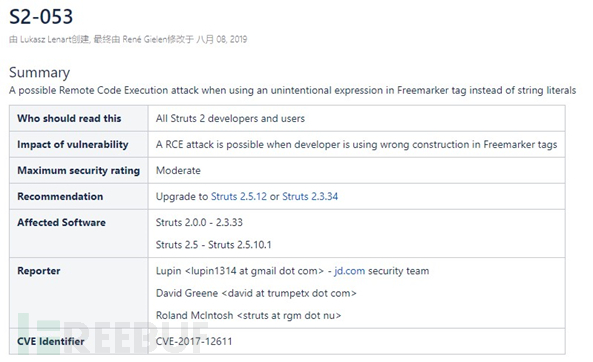The height and width of the screenshot is (362, 593).
Task: Select 'Maximum security rating' label
Action: 78,171
